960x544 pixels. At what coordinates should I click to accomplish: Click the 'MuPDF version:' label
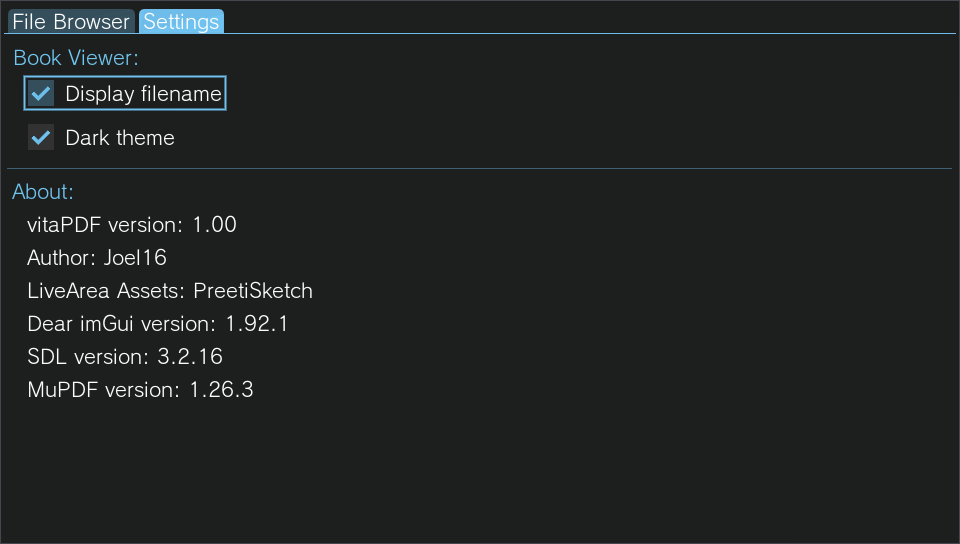tap(103, 390)
